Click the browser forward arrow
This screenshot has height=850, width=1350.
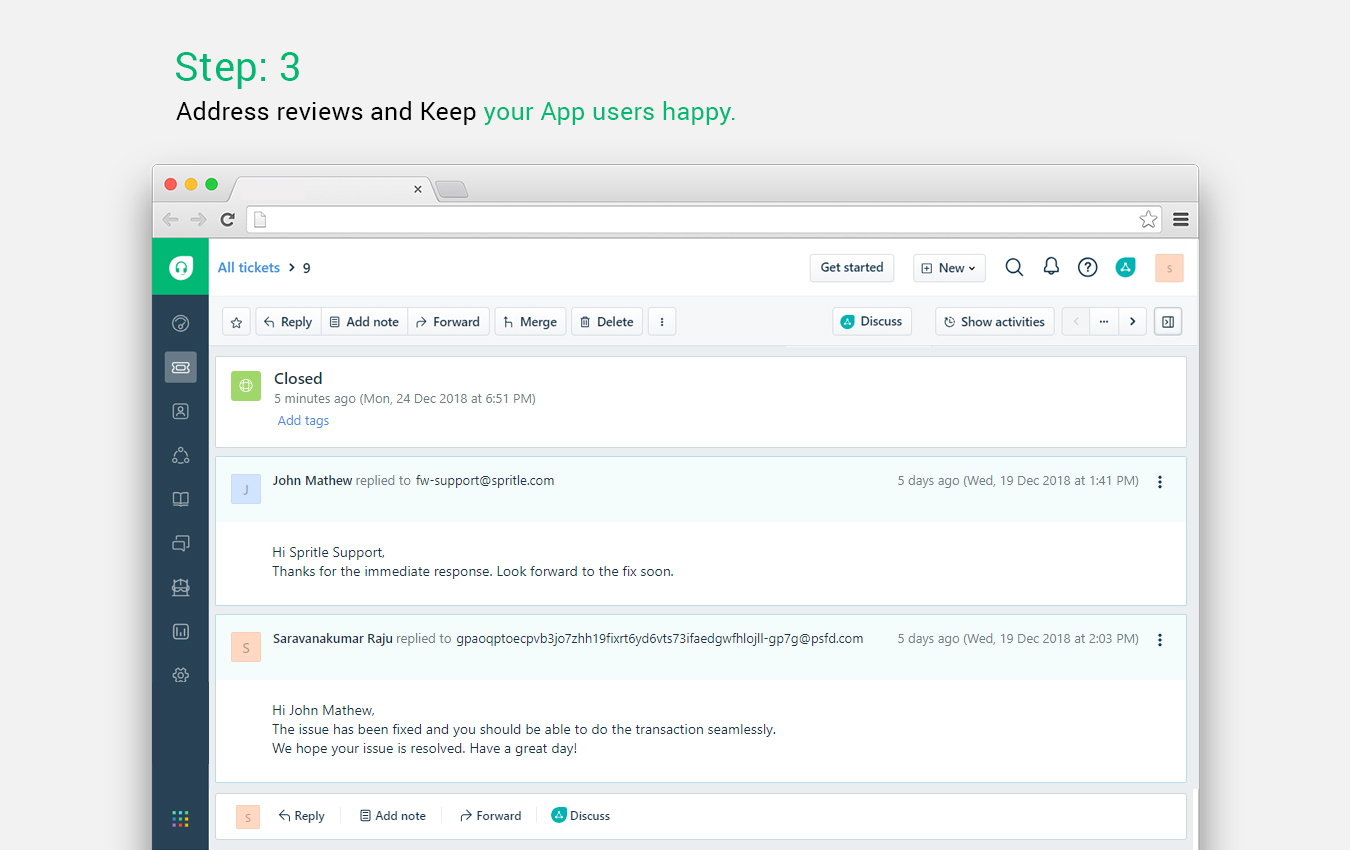point(198,219)
